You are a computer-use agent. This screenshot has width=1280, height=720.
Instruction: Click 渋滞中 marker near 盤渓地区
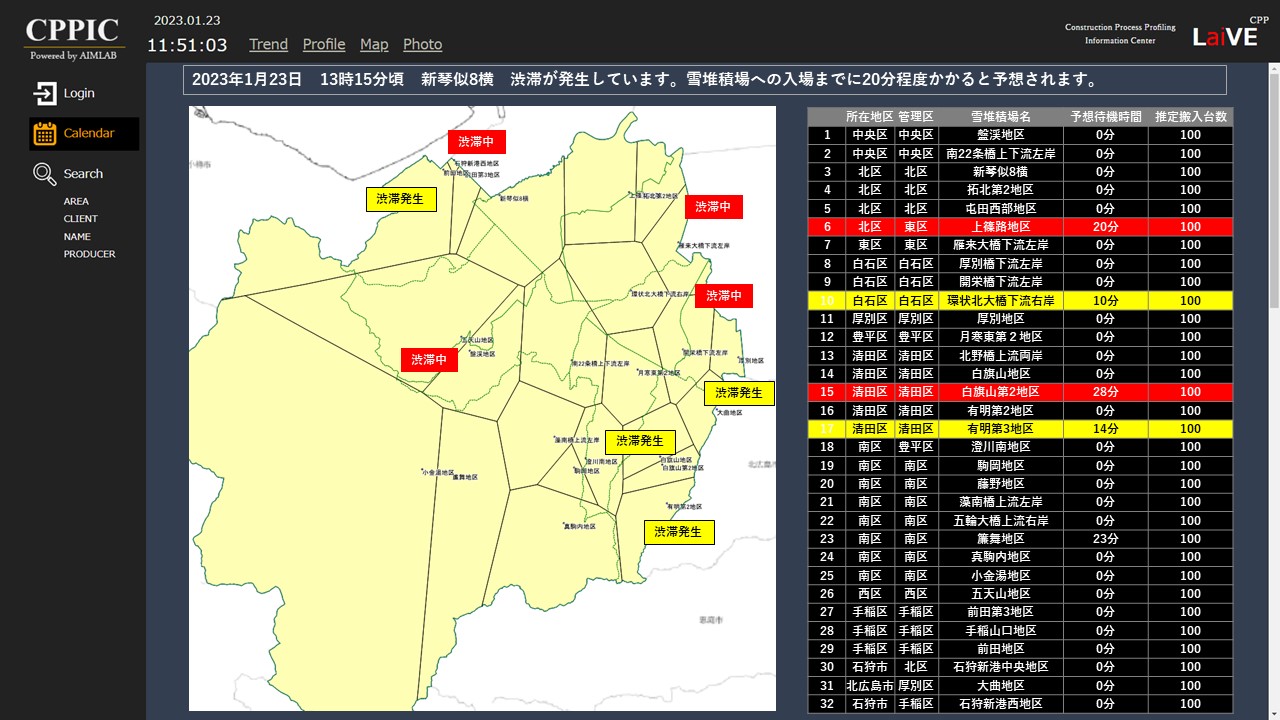429,360
